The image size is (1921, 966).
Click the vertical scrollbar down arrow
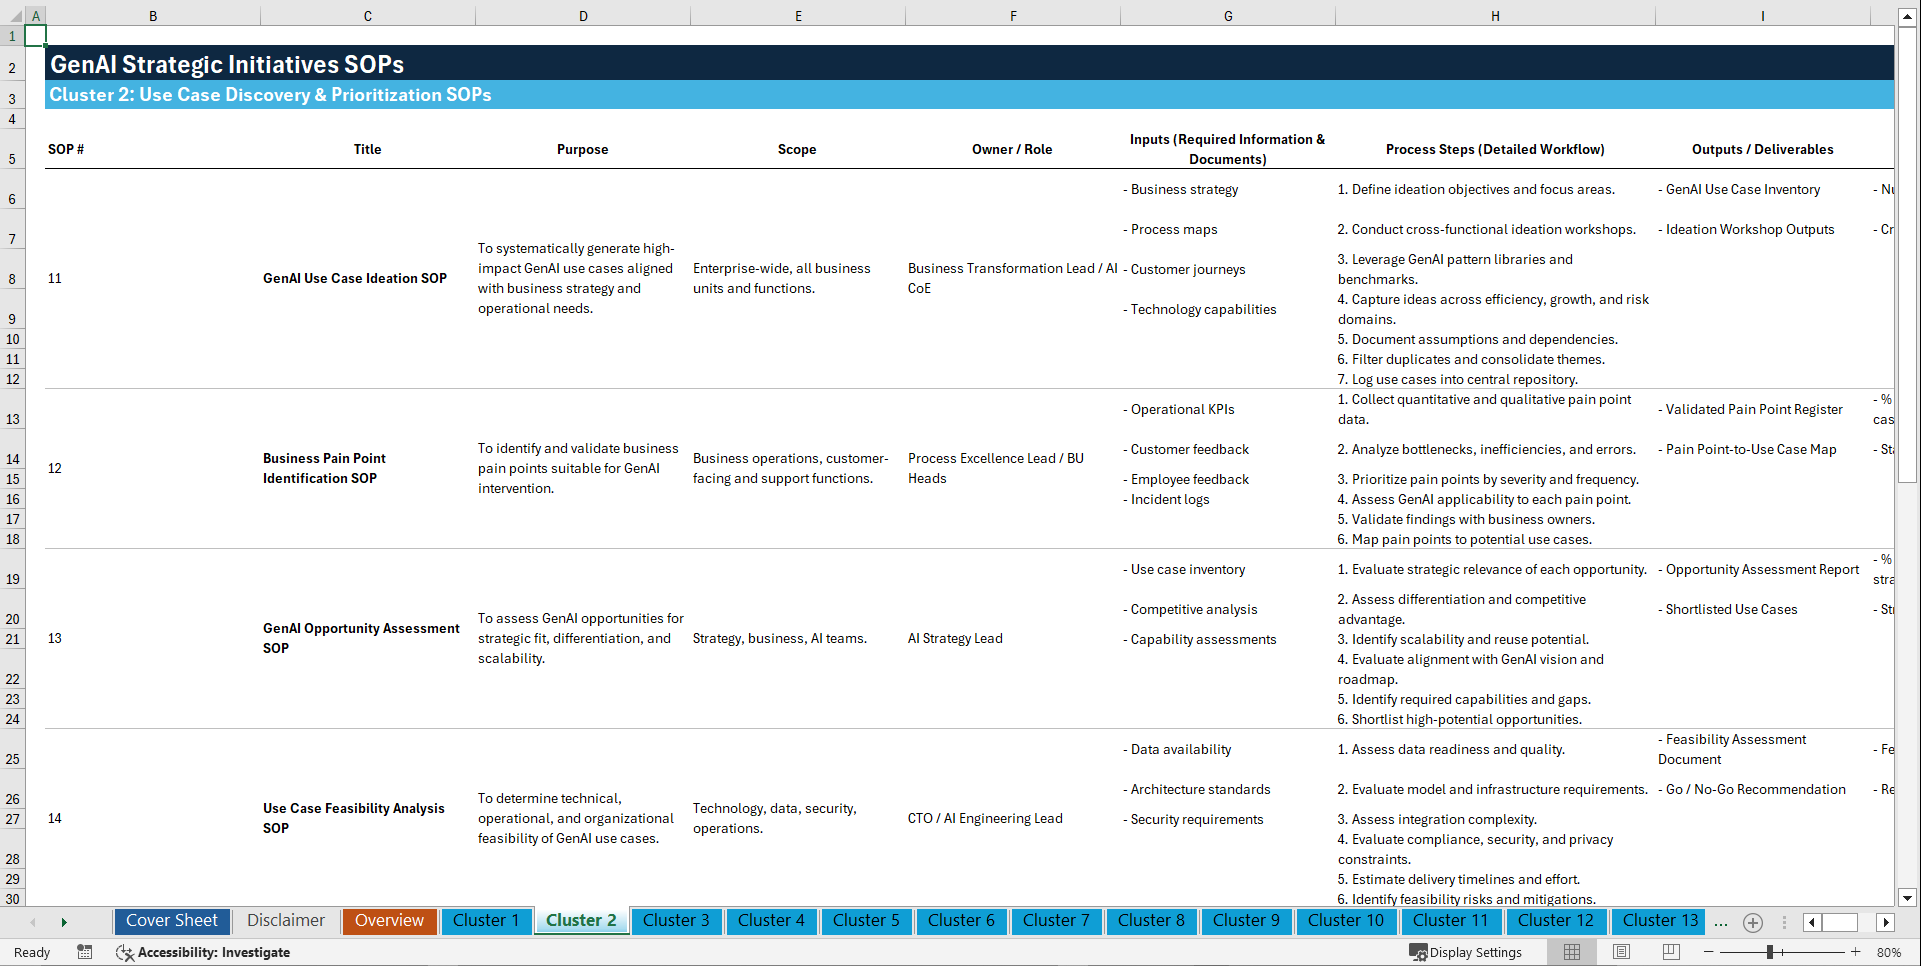point(1908,898)
